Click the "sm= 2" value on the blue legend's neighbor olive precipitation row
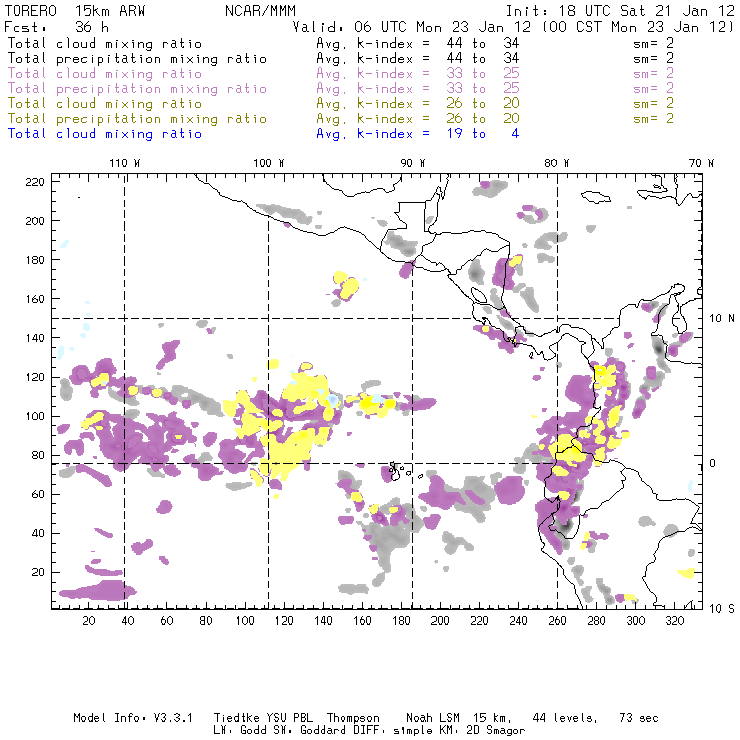Image resolution: width=740 pixels, height=740 pixels. [x=653, y=118]
